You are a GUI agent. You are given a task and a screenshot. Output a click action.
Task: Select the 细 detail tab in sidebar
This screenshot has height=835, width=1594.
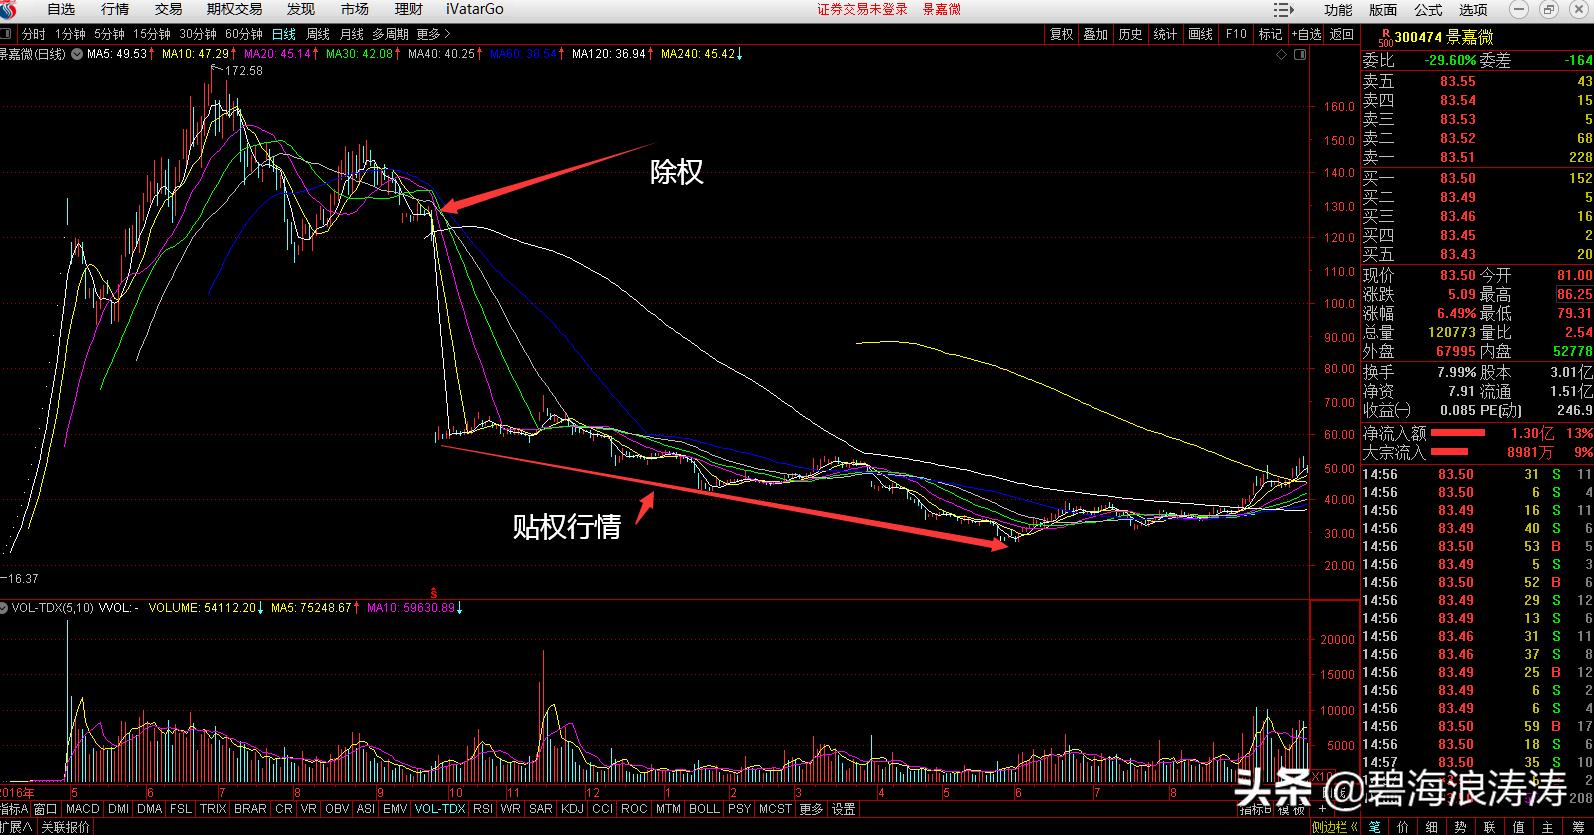(x=1432, y=827)
